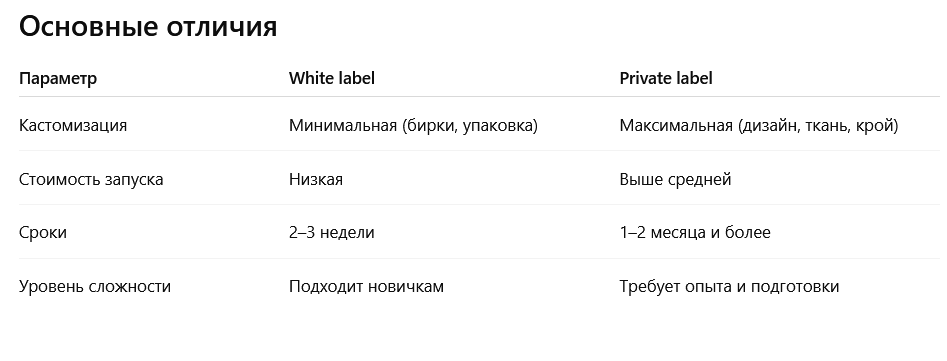Click the heading 'Основные отличия'
947x361 pixels.
(x=148, y=27)
